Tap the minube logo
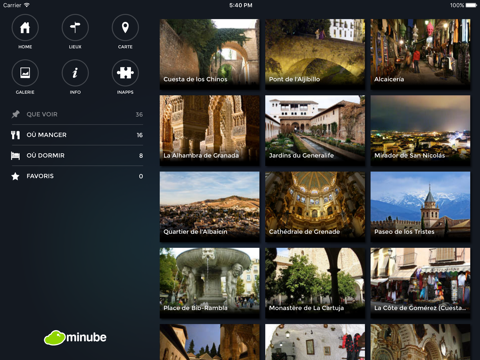Screen dimensions: 480x360 (x=75, y=338)
